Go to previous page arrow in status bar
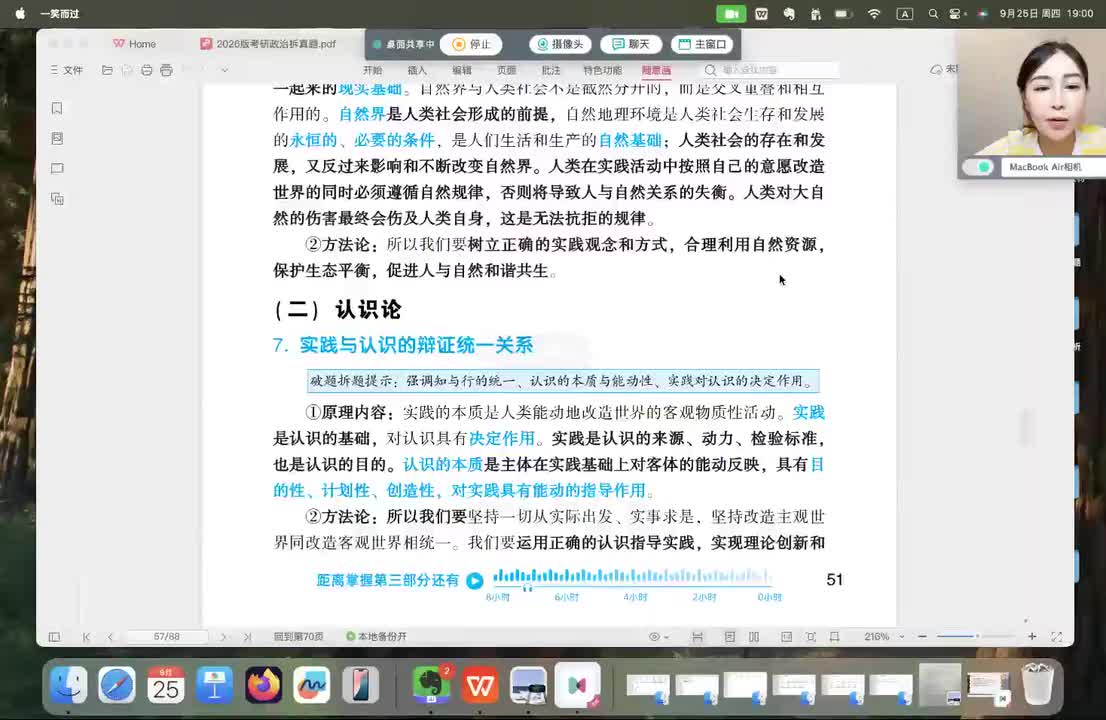Viewport: 1106px width, 720px height. 110,637
